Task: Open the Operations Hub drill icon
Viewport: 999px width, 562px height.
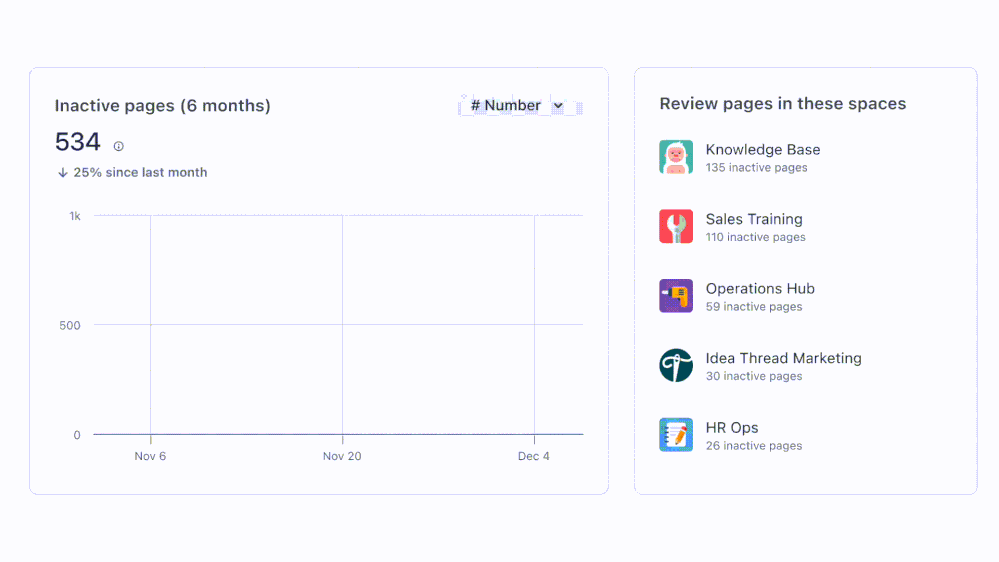Action: pyautogui.click(x=676, y=296)
